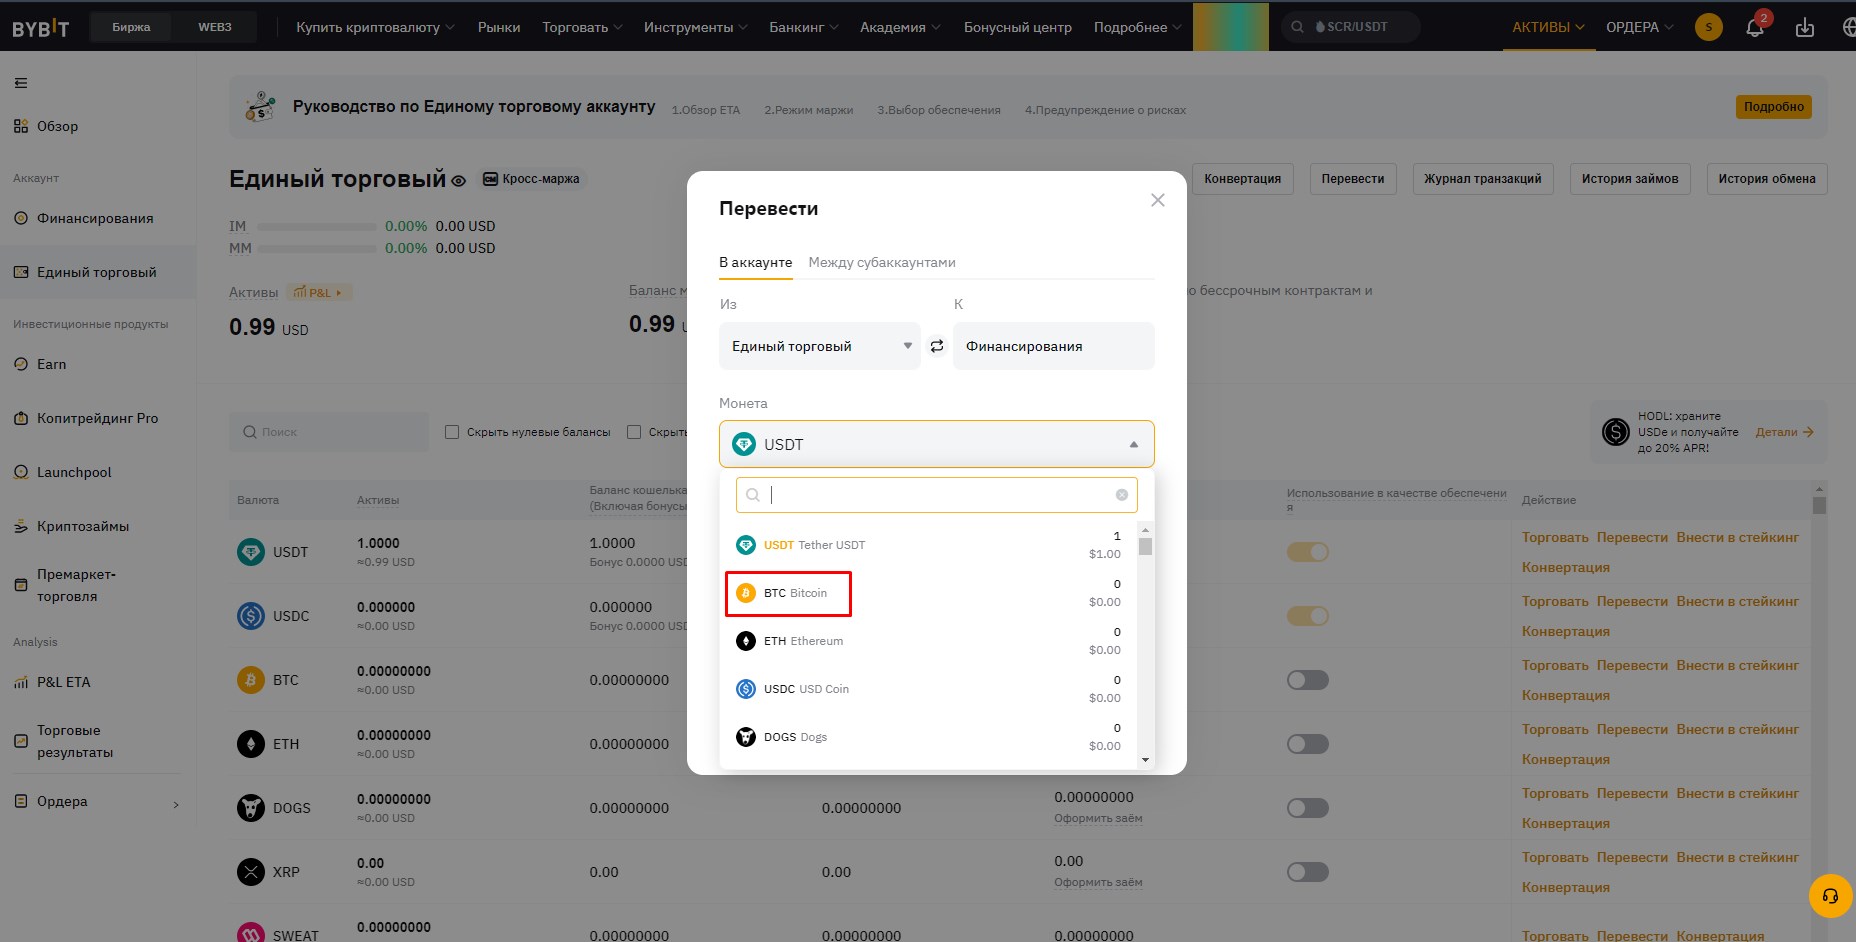Collapse the Монета USDT dropdown
Viewport: 1856px width, 942px height.
coord(936,444)
